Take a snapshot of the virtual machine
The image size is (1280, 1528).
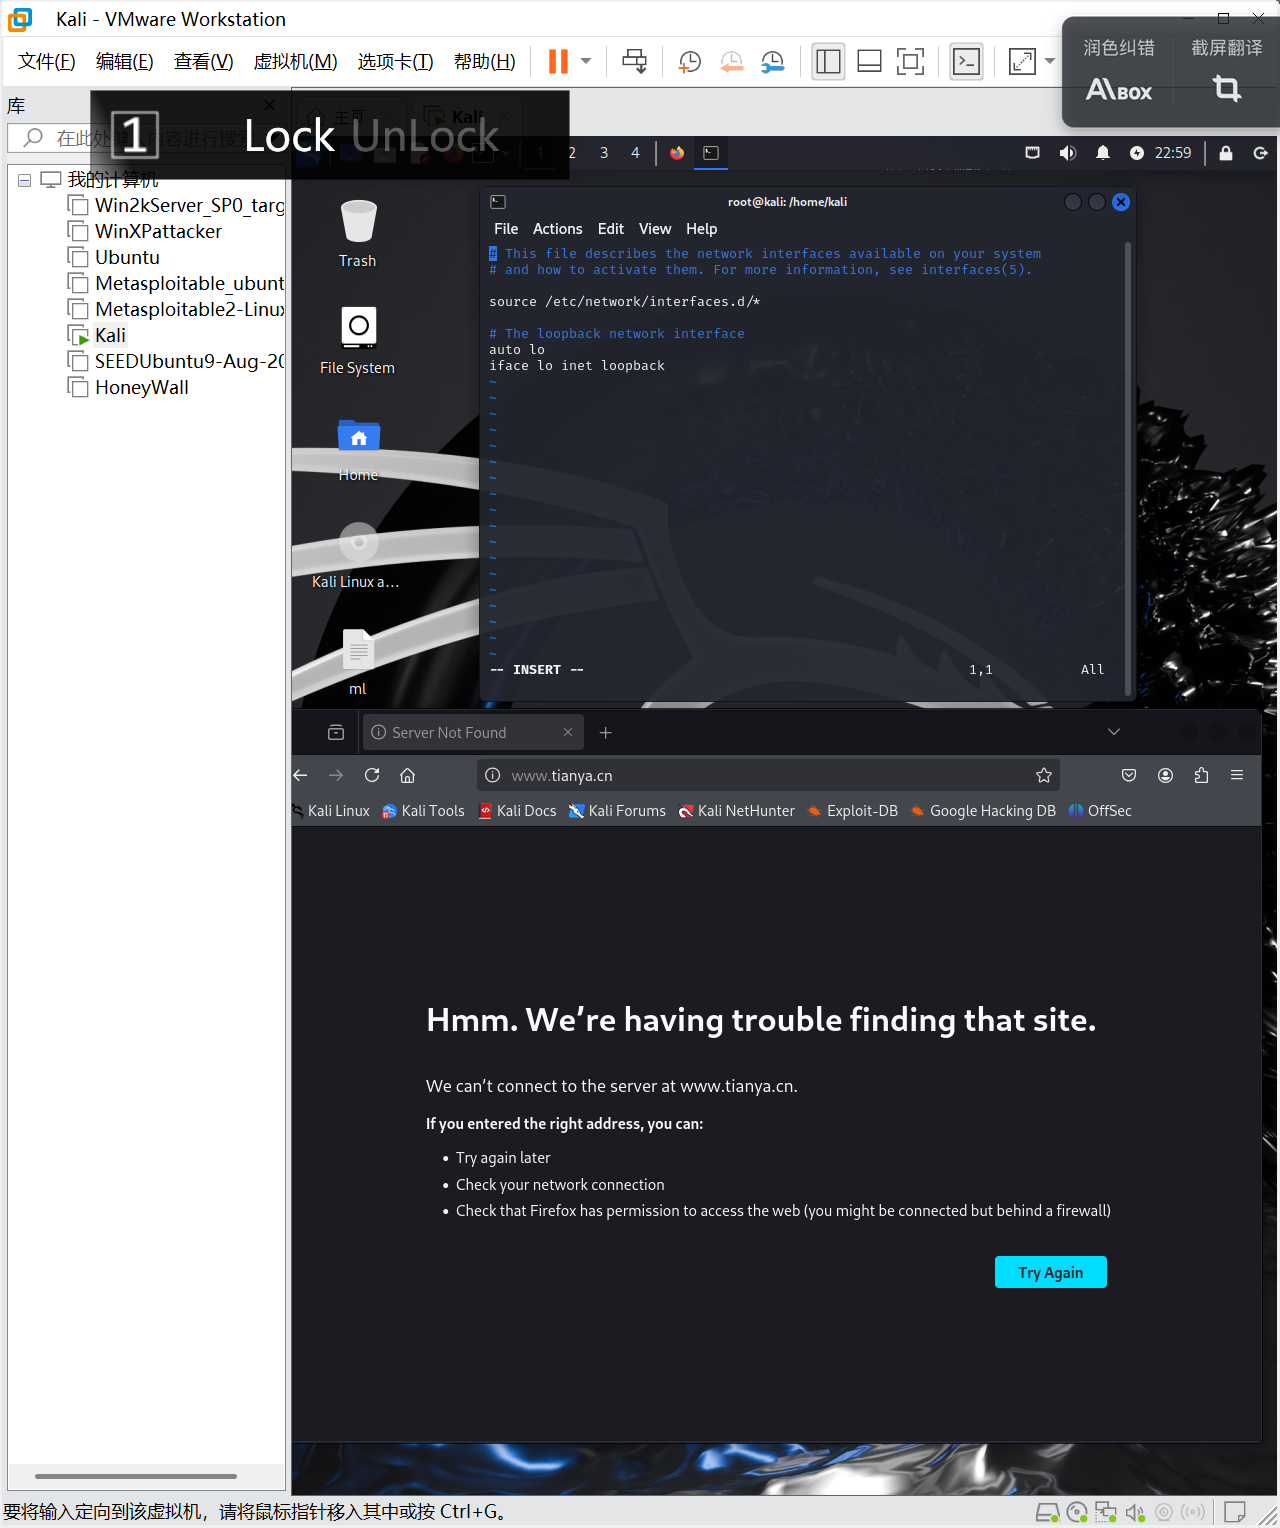pos(690,62)
